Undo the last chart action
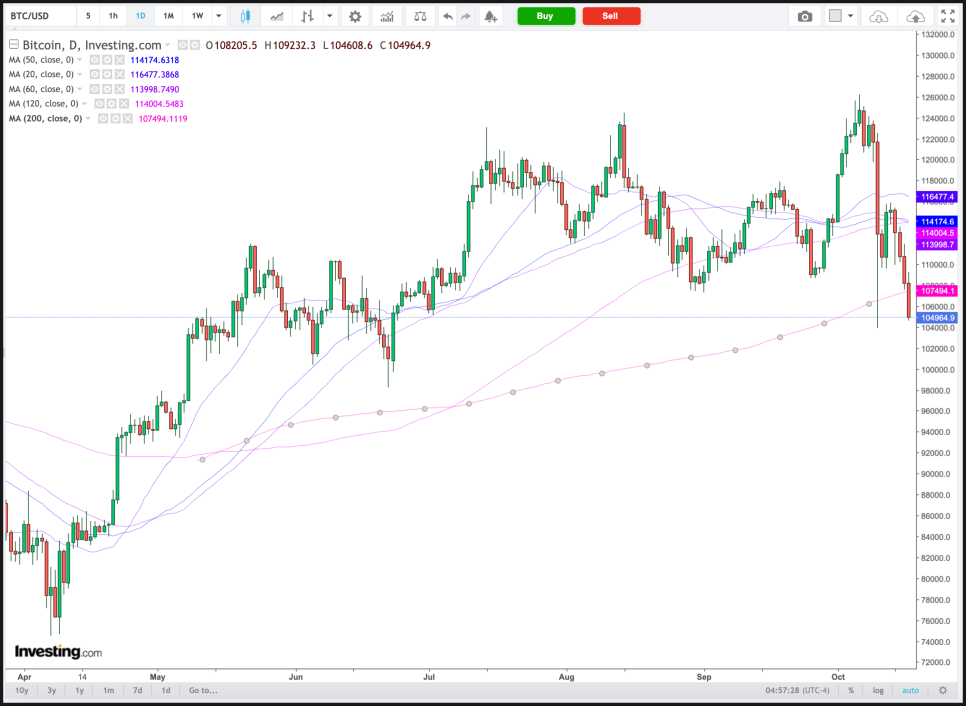This screenshot has width=966, height=706. 448,16
